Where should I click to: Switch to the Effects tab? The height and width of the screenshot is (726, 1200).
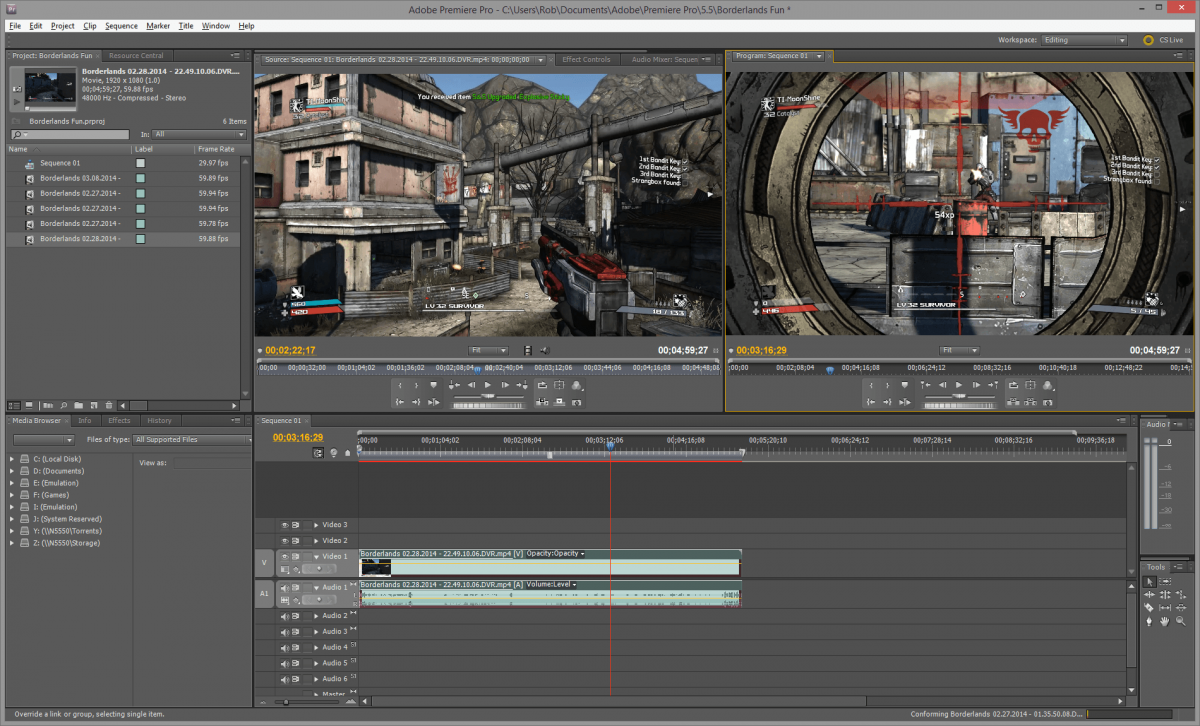(x=119, y=421)
